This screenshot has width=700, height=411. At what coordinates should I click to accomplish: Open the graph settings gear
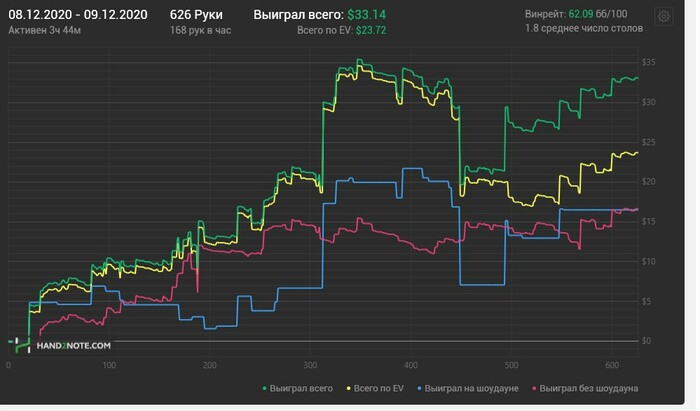pos(663,17)
